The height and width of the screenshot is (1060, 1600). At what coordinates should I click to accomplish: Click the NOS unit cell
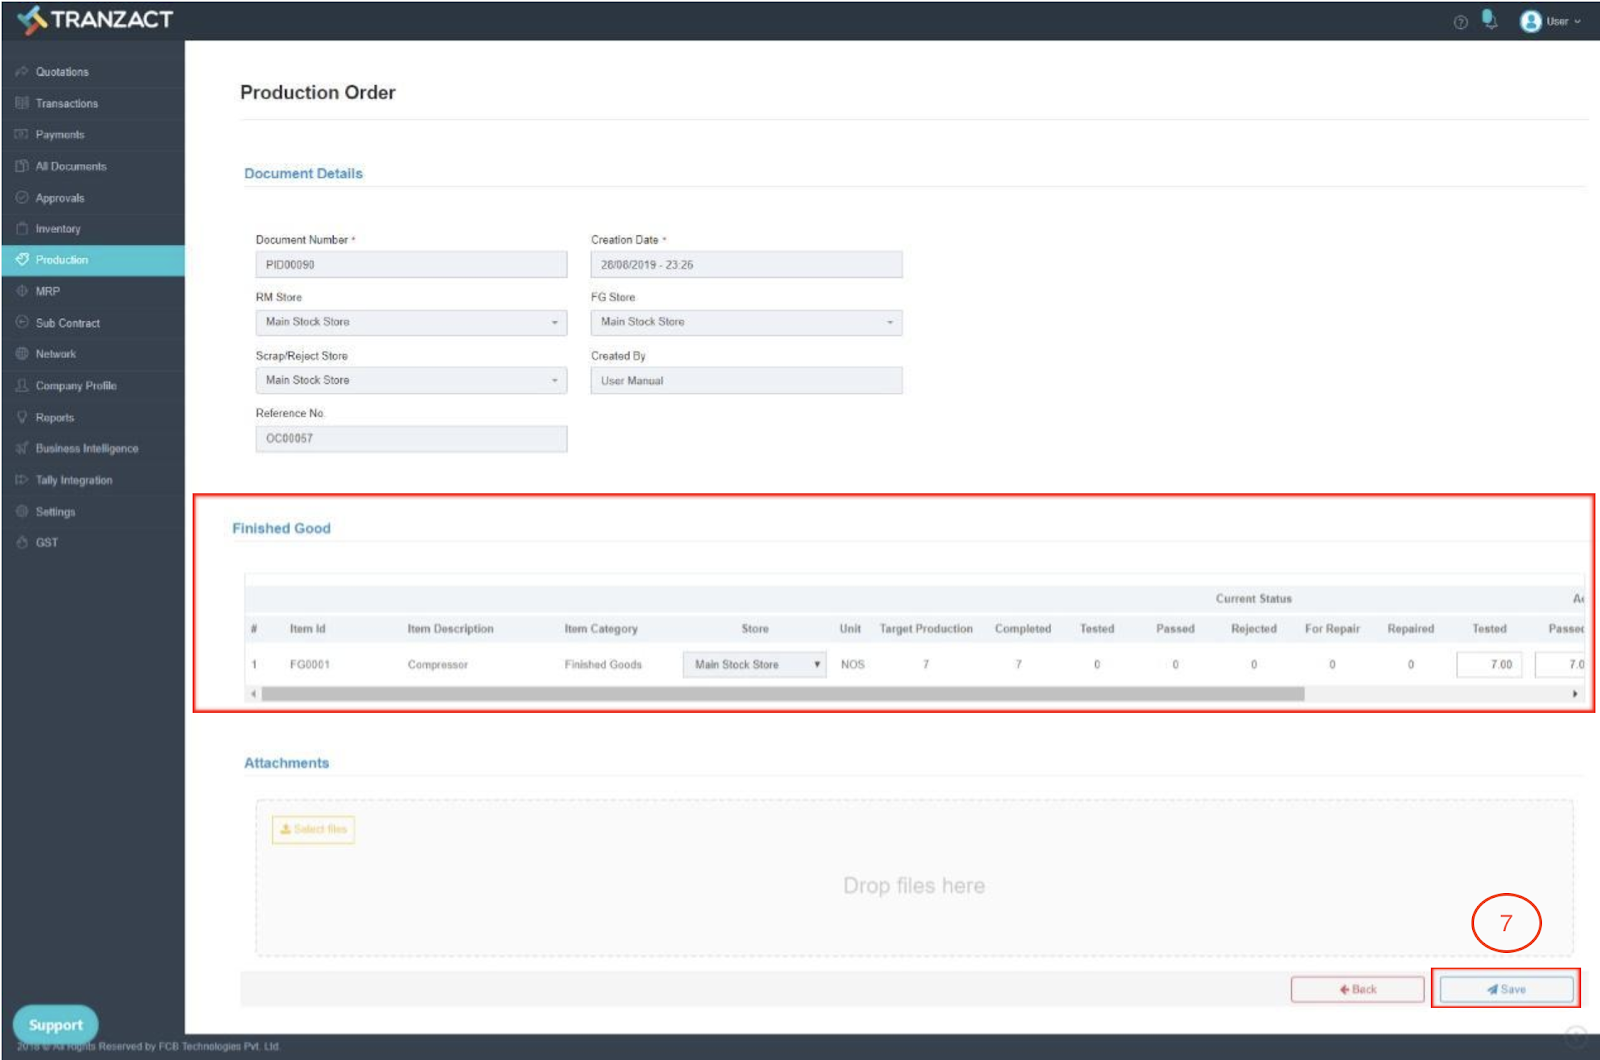coord(853,664)
